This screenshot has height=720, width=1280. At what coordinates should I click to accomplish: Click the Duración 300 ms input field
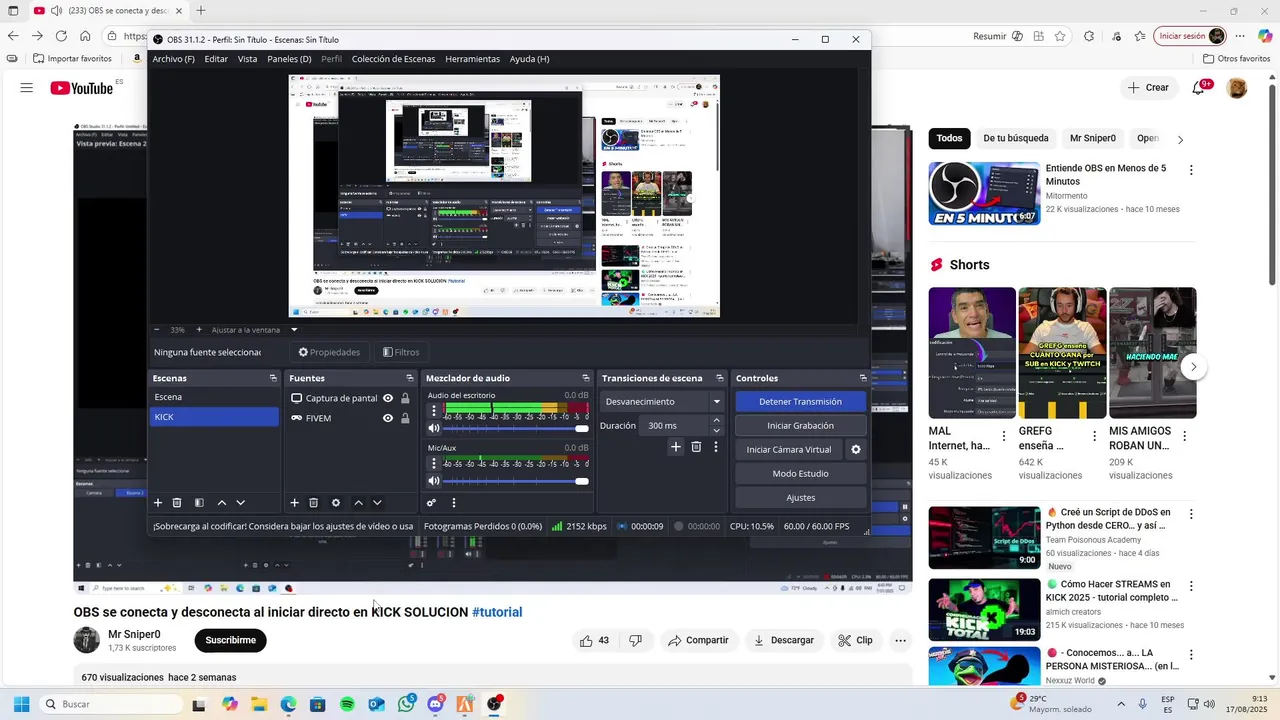(x=675, y=425)
